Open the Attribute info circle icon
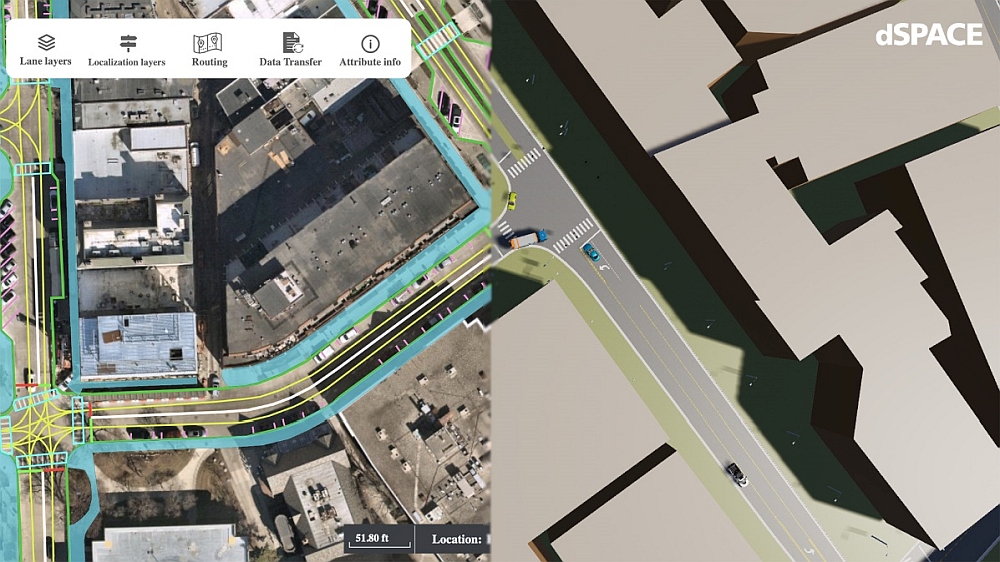The height and width of the screenshot is (562, 1000). (371, 43)
